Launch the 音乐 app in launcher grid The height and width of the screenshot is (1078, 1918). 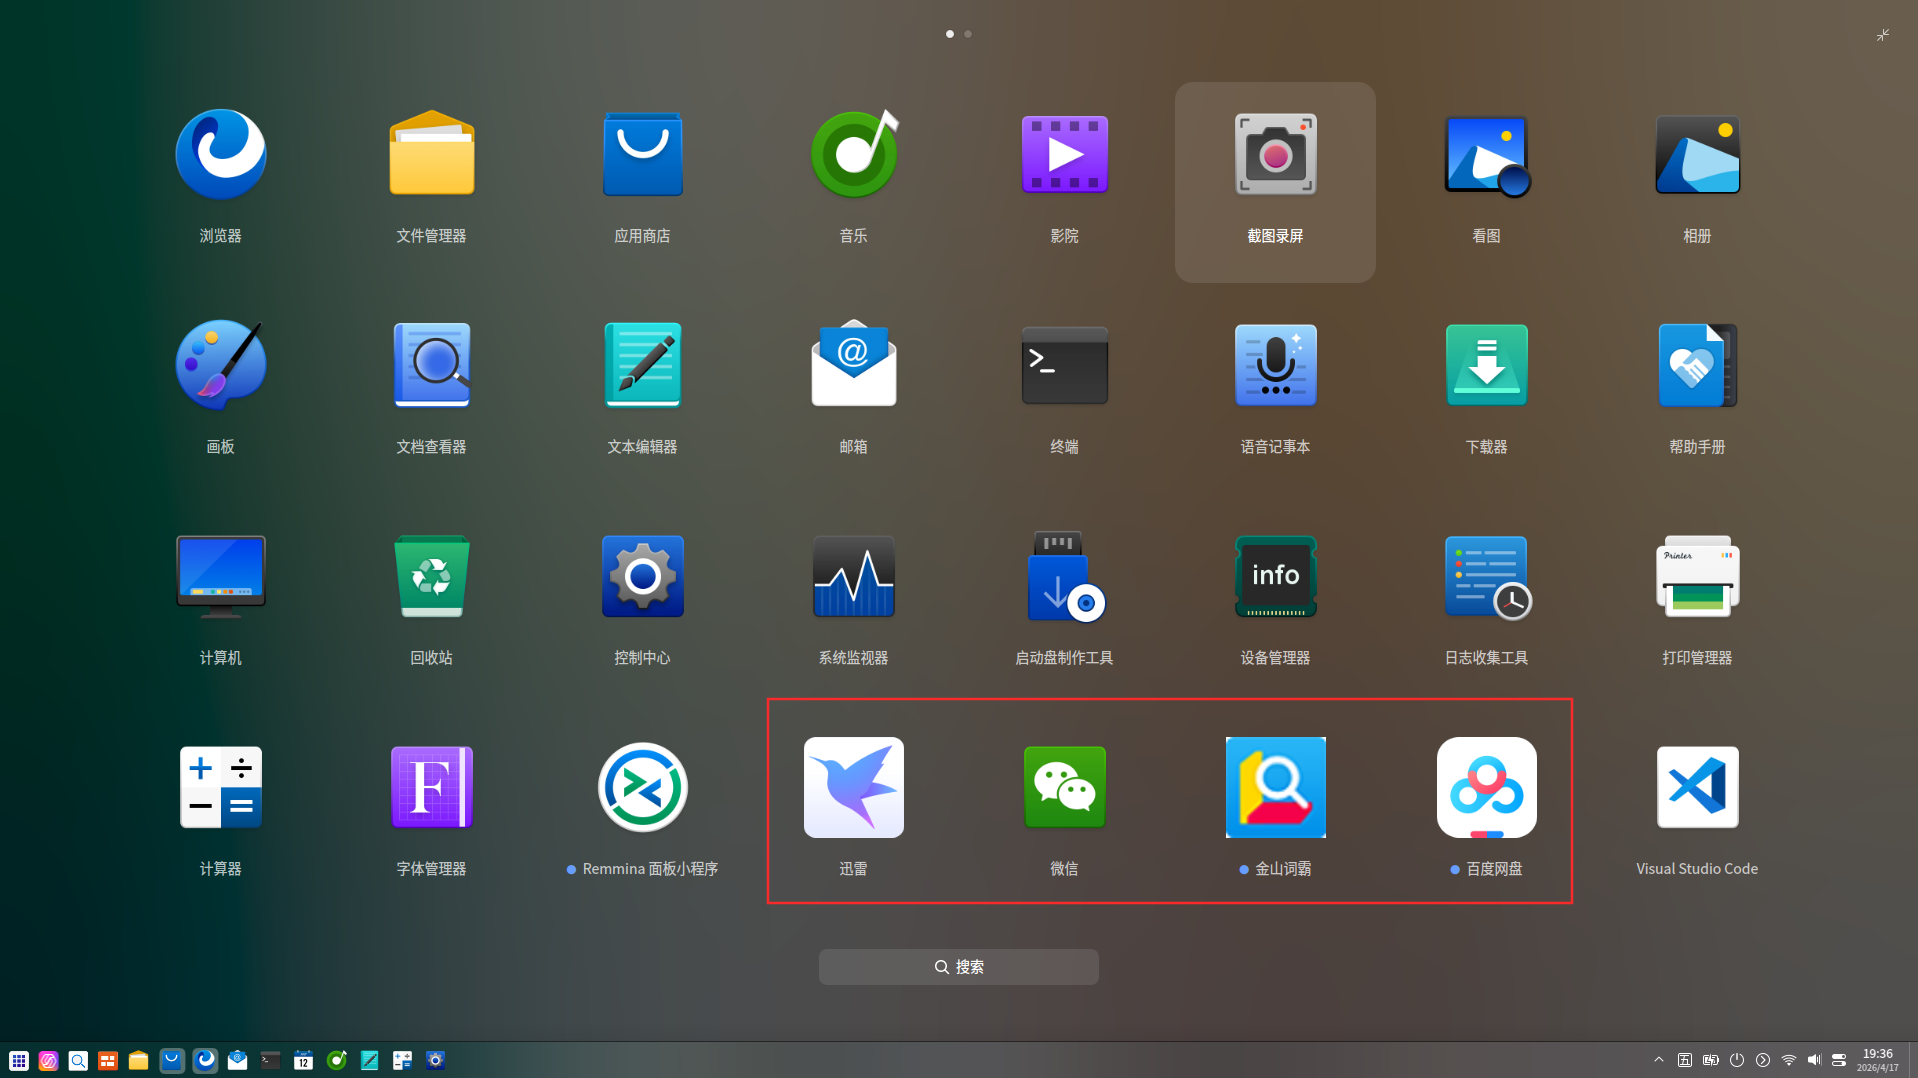pos(854,155)
